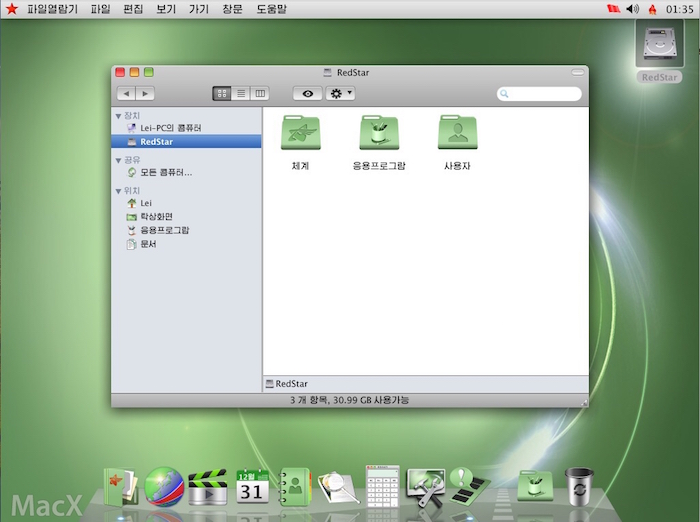Go forward with the right arrow button
The image size is (700, 522).
point(145,94)
